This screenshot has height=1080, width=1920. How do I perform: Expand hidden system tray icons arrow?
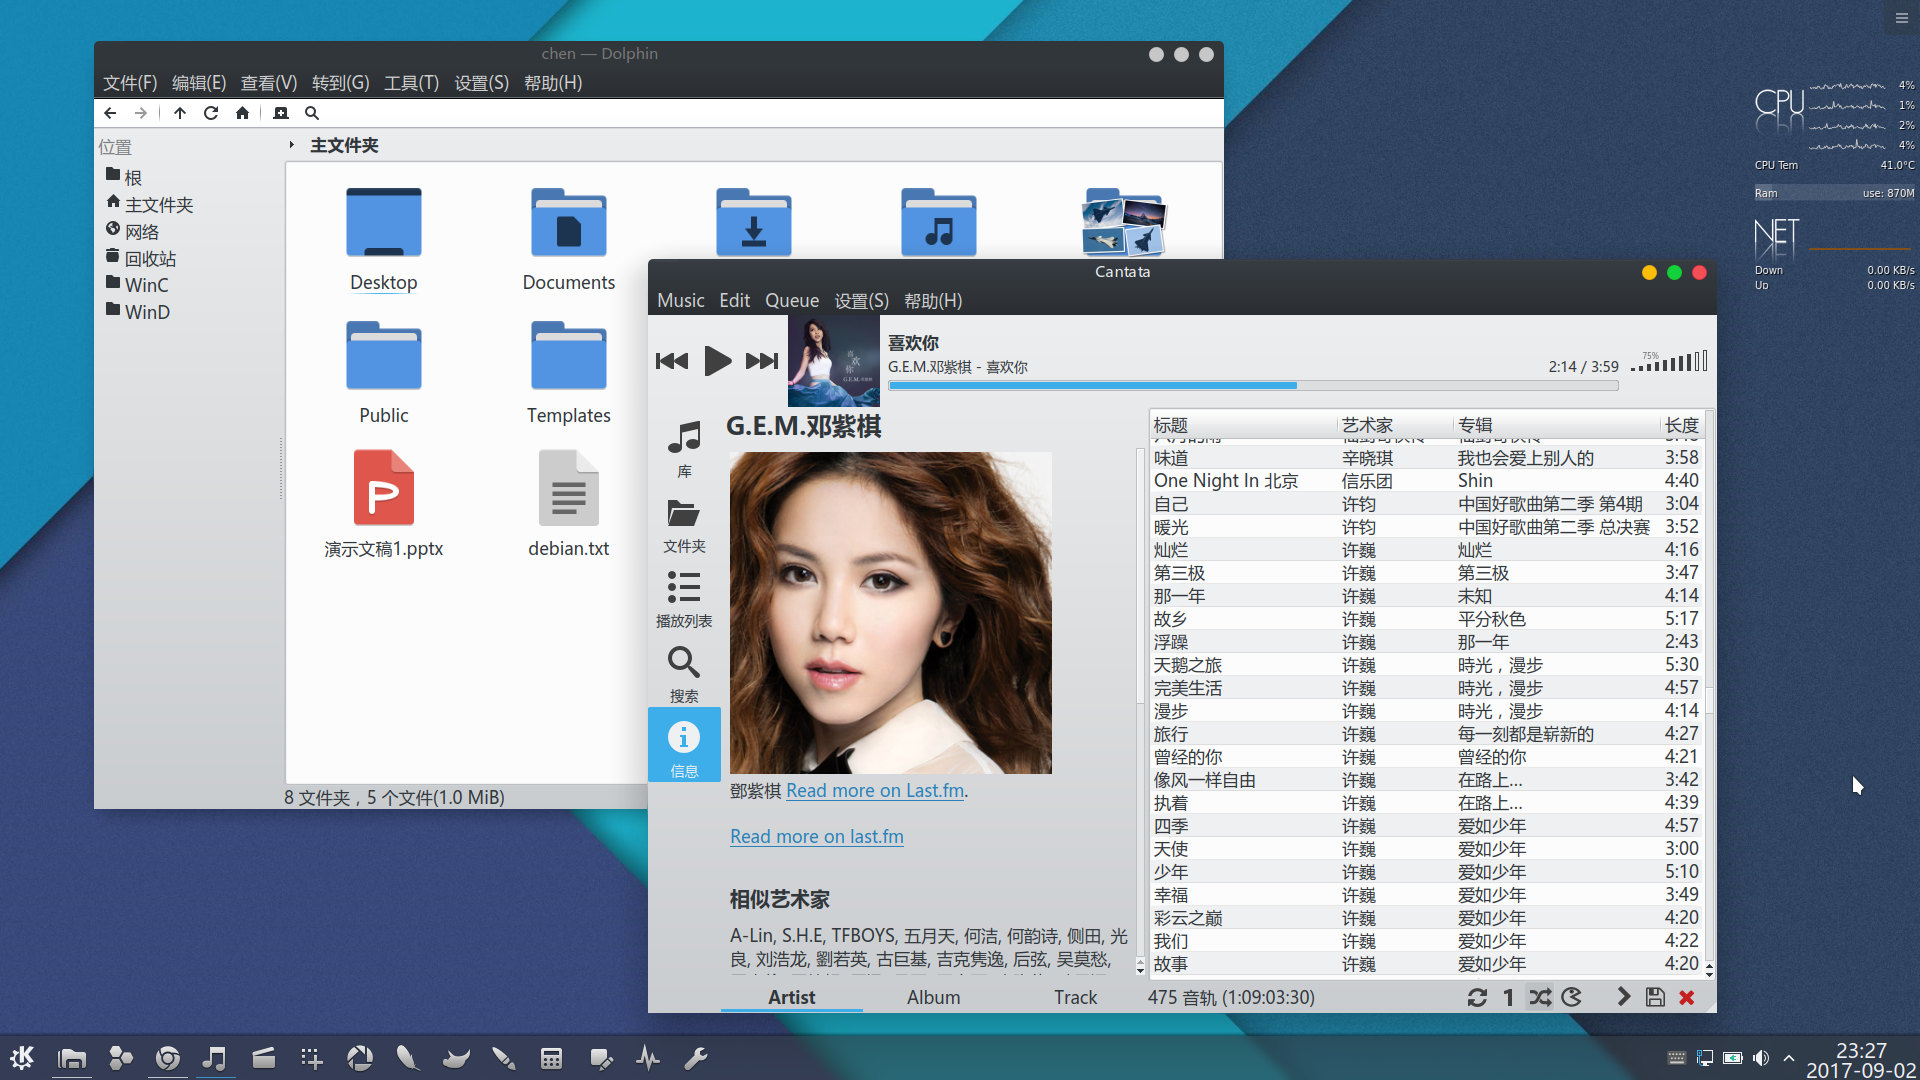tap(1789, 1057)
